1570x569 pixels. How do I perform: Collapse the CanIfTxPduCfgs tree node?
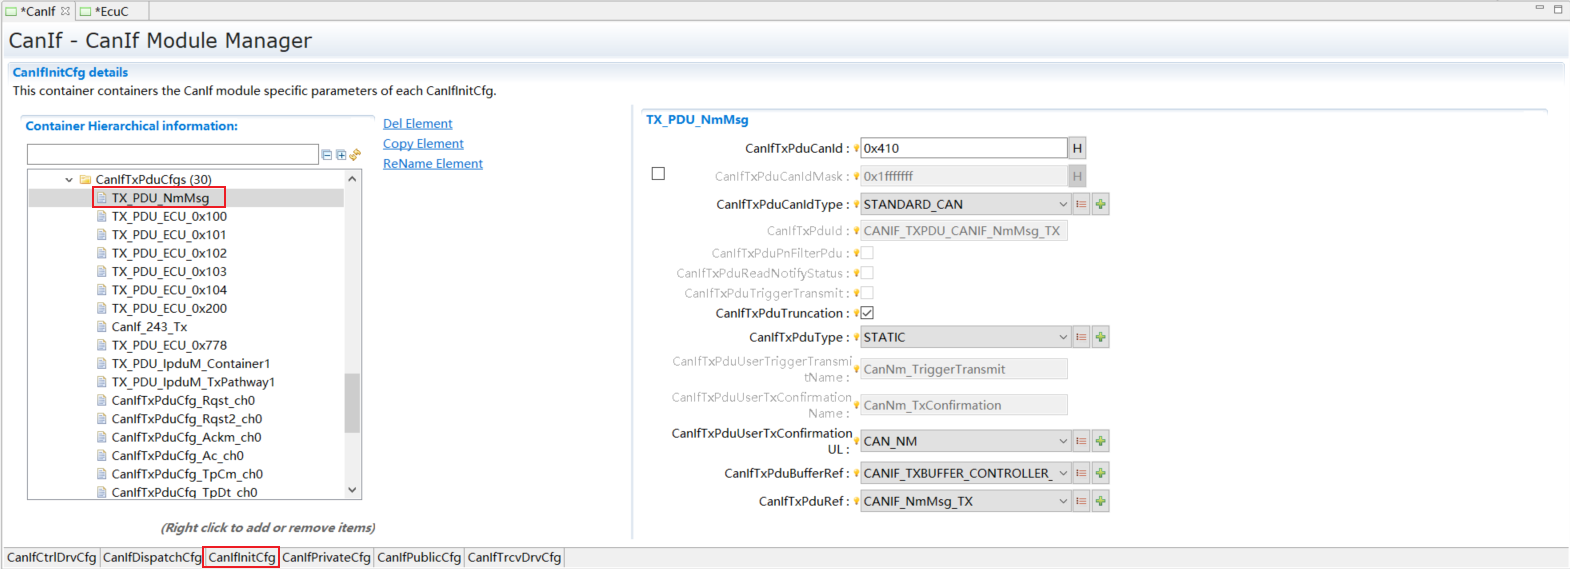(69, 180)
